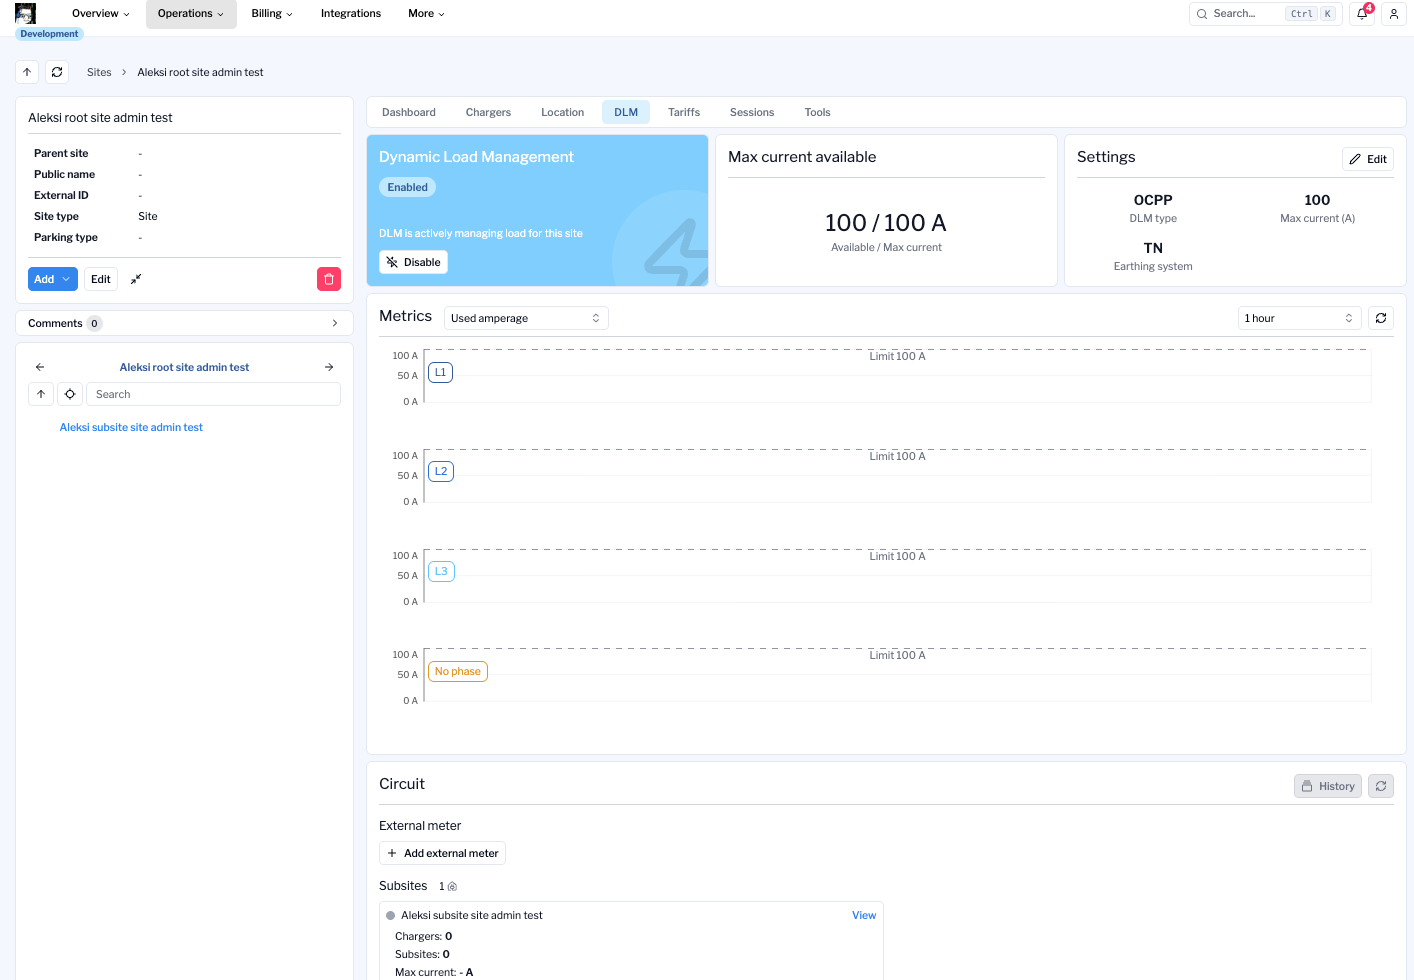Click the collapse panel arrows icon
1414x980 pixels.
(x=136, y=279)
